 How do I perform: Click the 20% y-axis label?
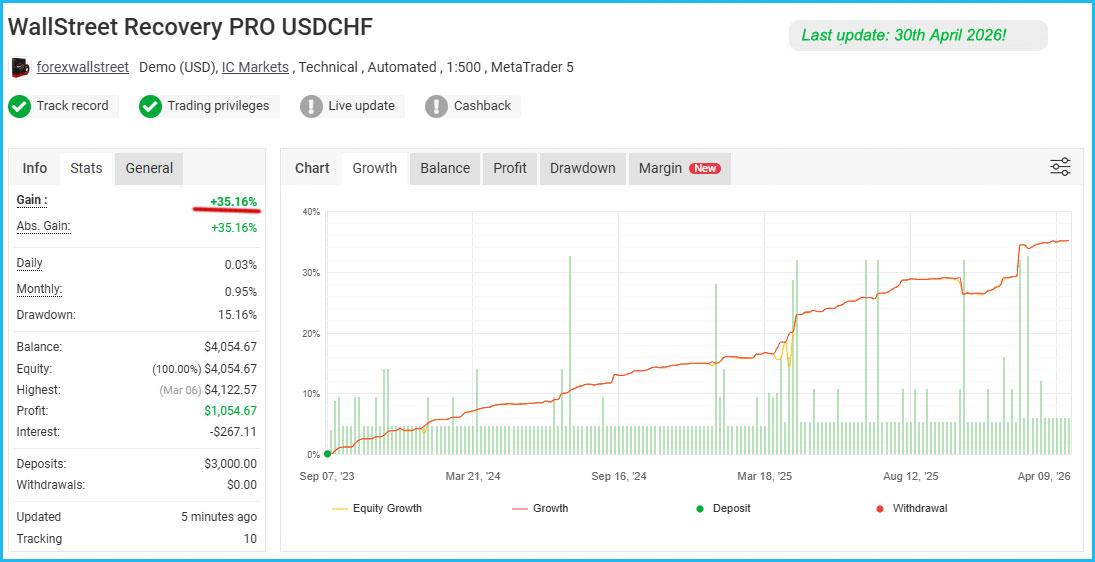pos(311,333)
